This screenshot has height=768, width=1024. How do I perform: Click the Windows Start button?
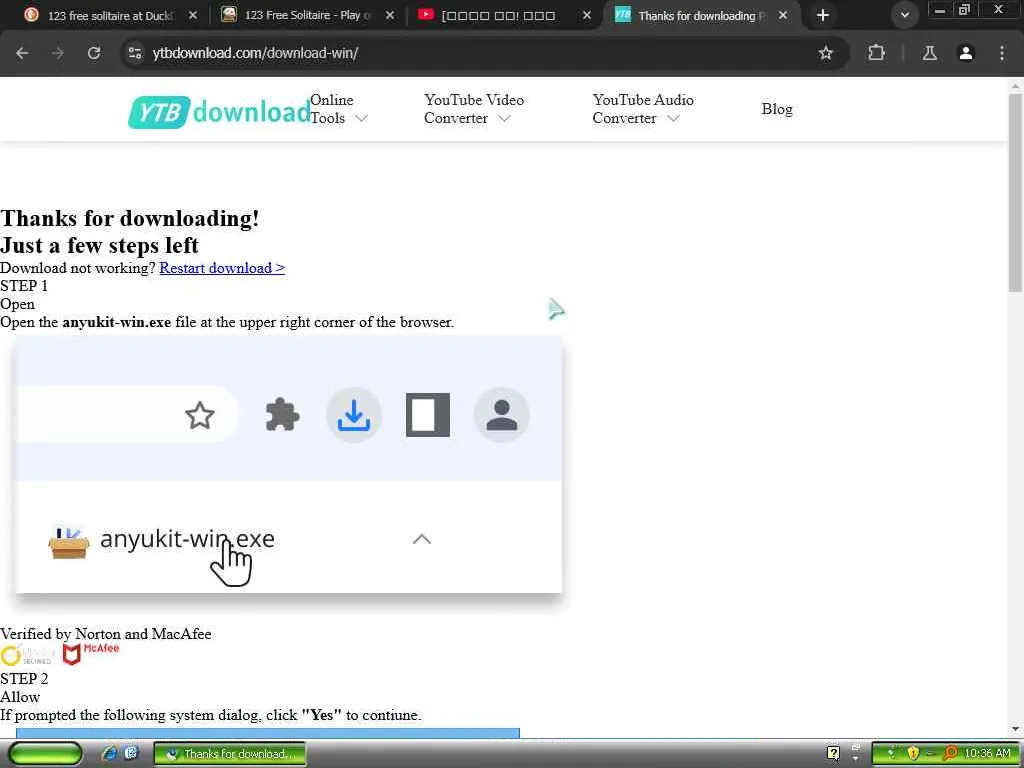click(45, 754)
